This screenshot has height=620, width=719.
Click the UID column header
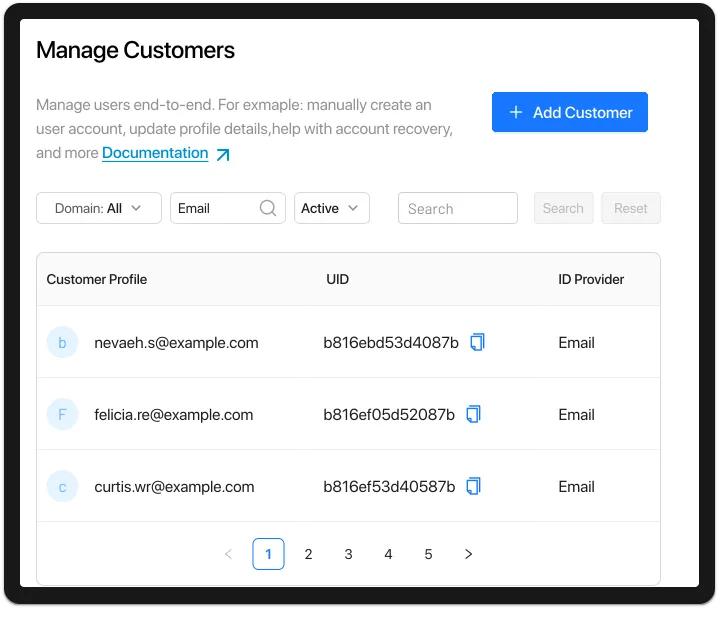coord(337,279)
